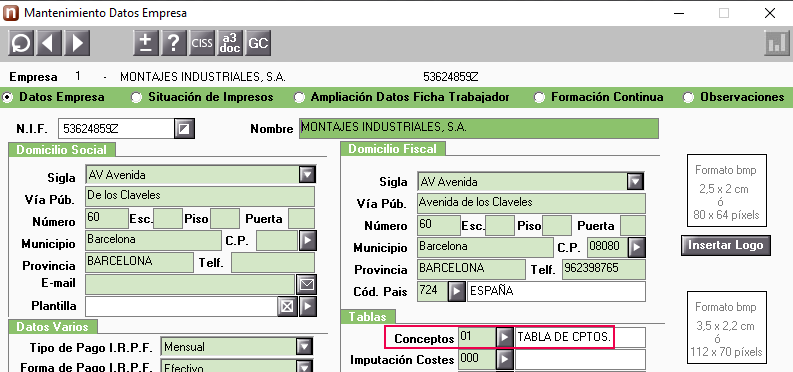This screenshot has height=372, width=793.
Task: Select Situación de Impresos radio option
Action: coord(136,98)
